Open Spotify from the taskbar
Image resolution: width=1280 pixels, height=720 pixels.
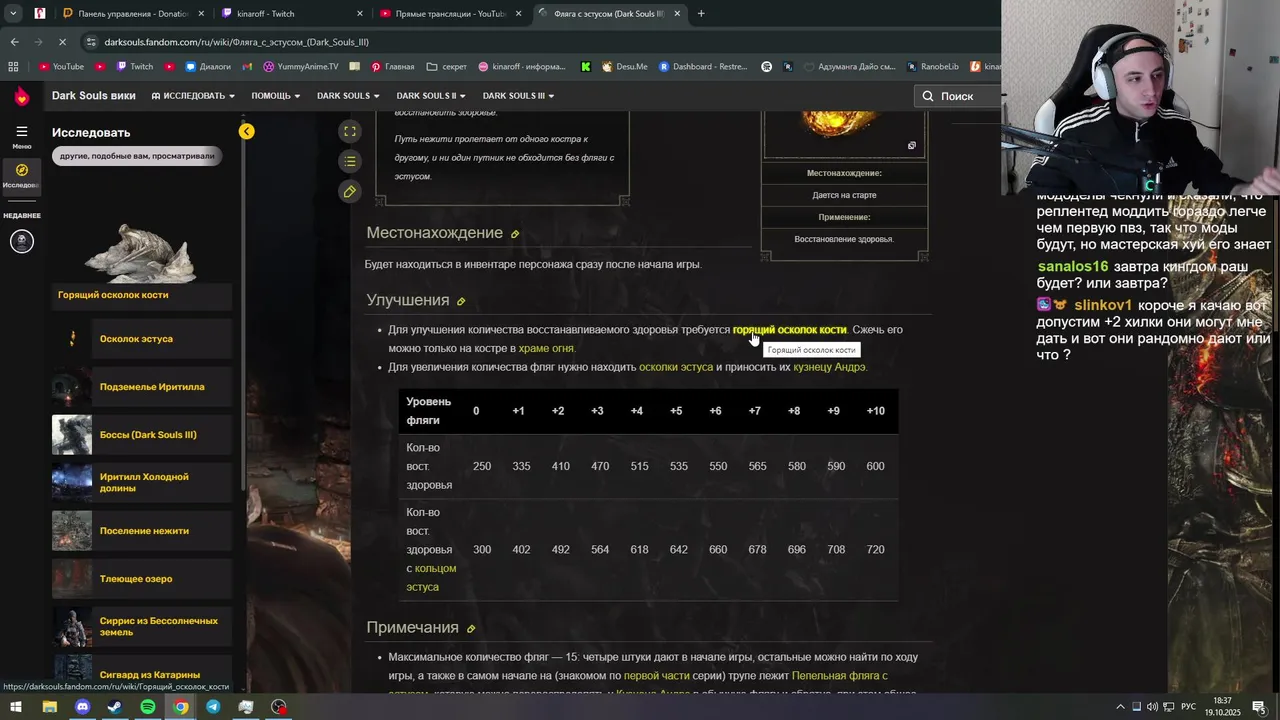click(148, 707)
